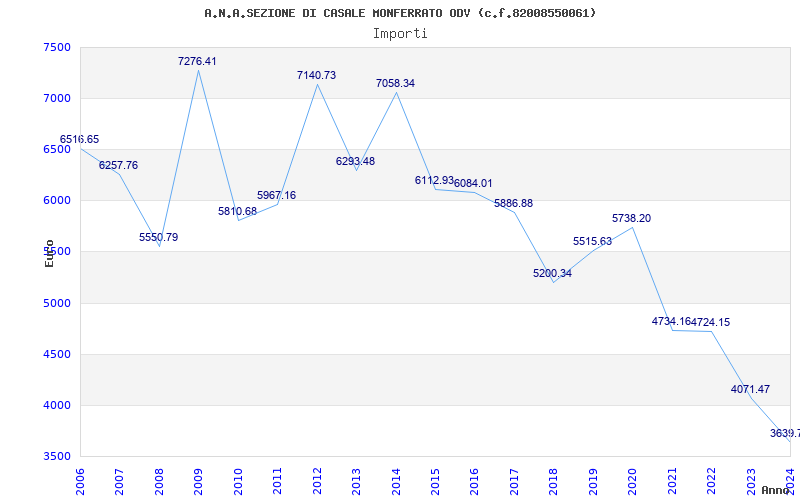
Task: Click x-axis year 2007
Action: pos(119,481)
